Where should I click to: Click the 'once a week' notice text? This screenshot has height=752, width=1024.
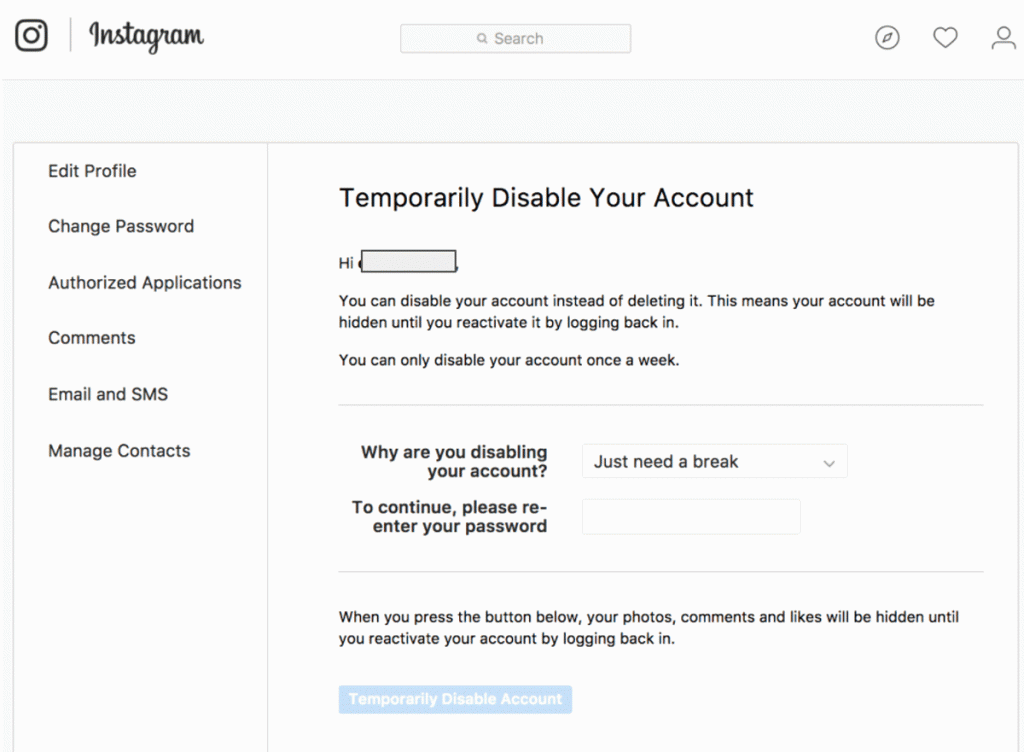coord(509,360)
